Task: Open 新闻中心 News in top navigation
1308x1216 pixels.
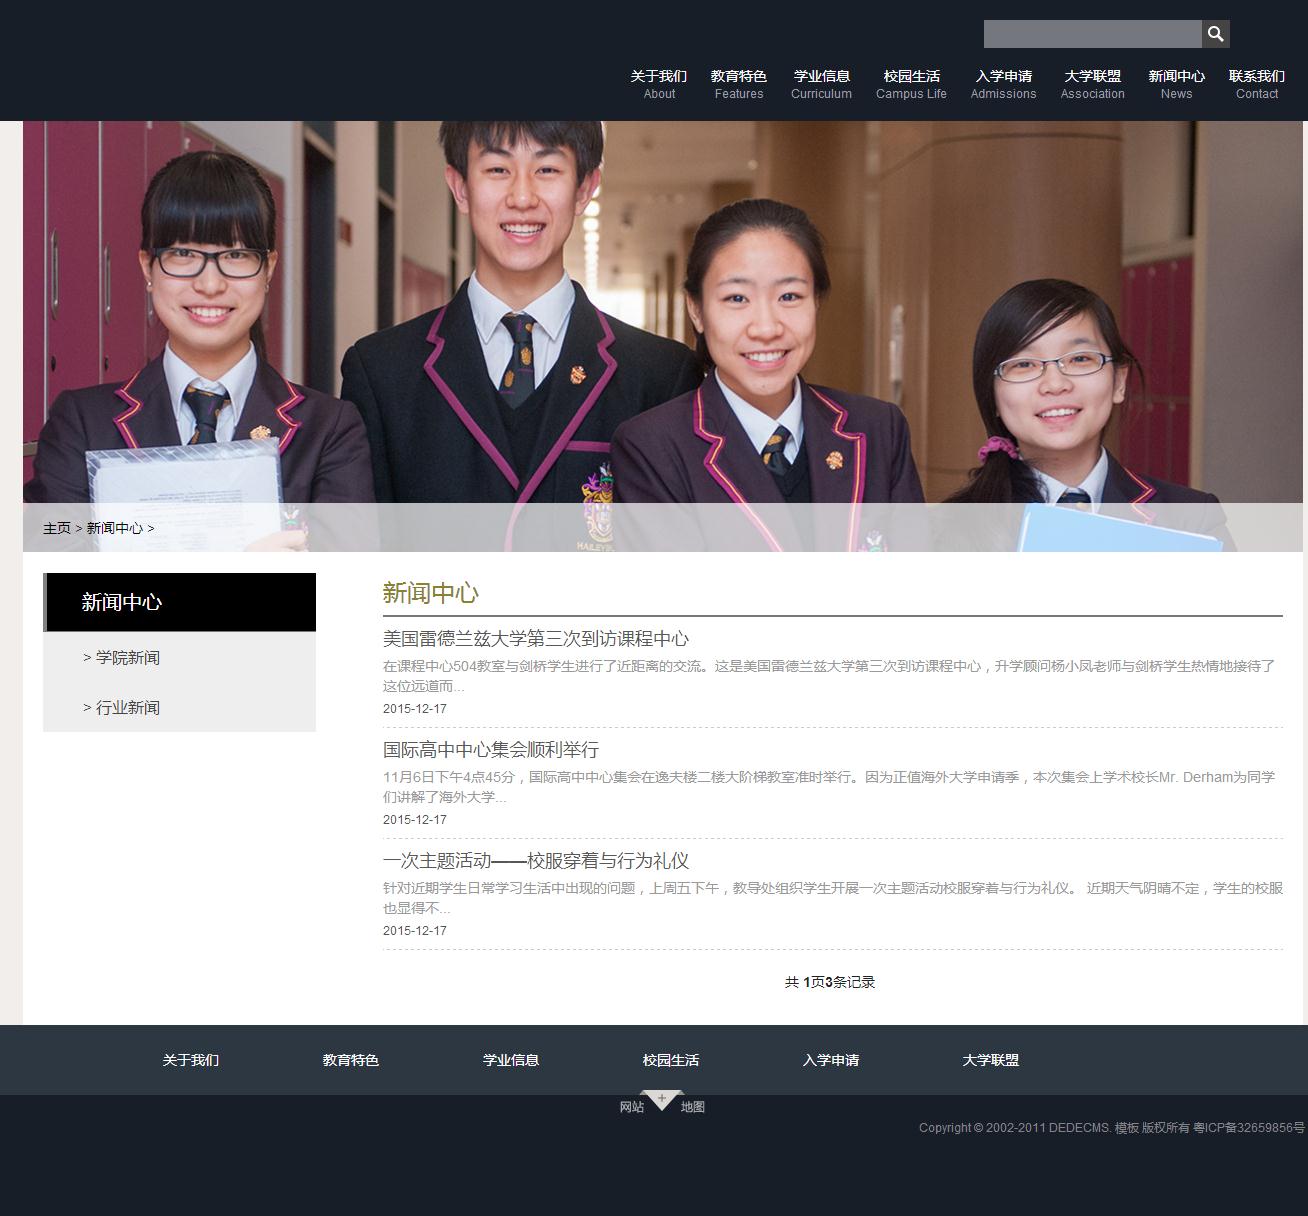Action: click(x=1176, y=84)
